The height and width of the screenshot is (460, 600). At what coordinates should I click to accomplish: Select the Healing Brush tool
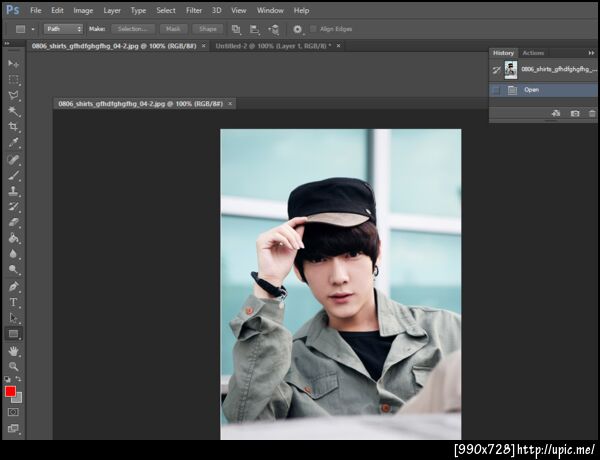coord(13,159)
